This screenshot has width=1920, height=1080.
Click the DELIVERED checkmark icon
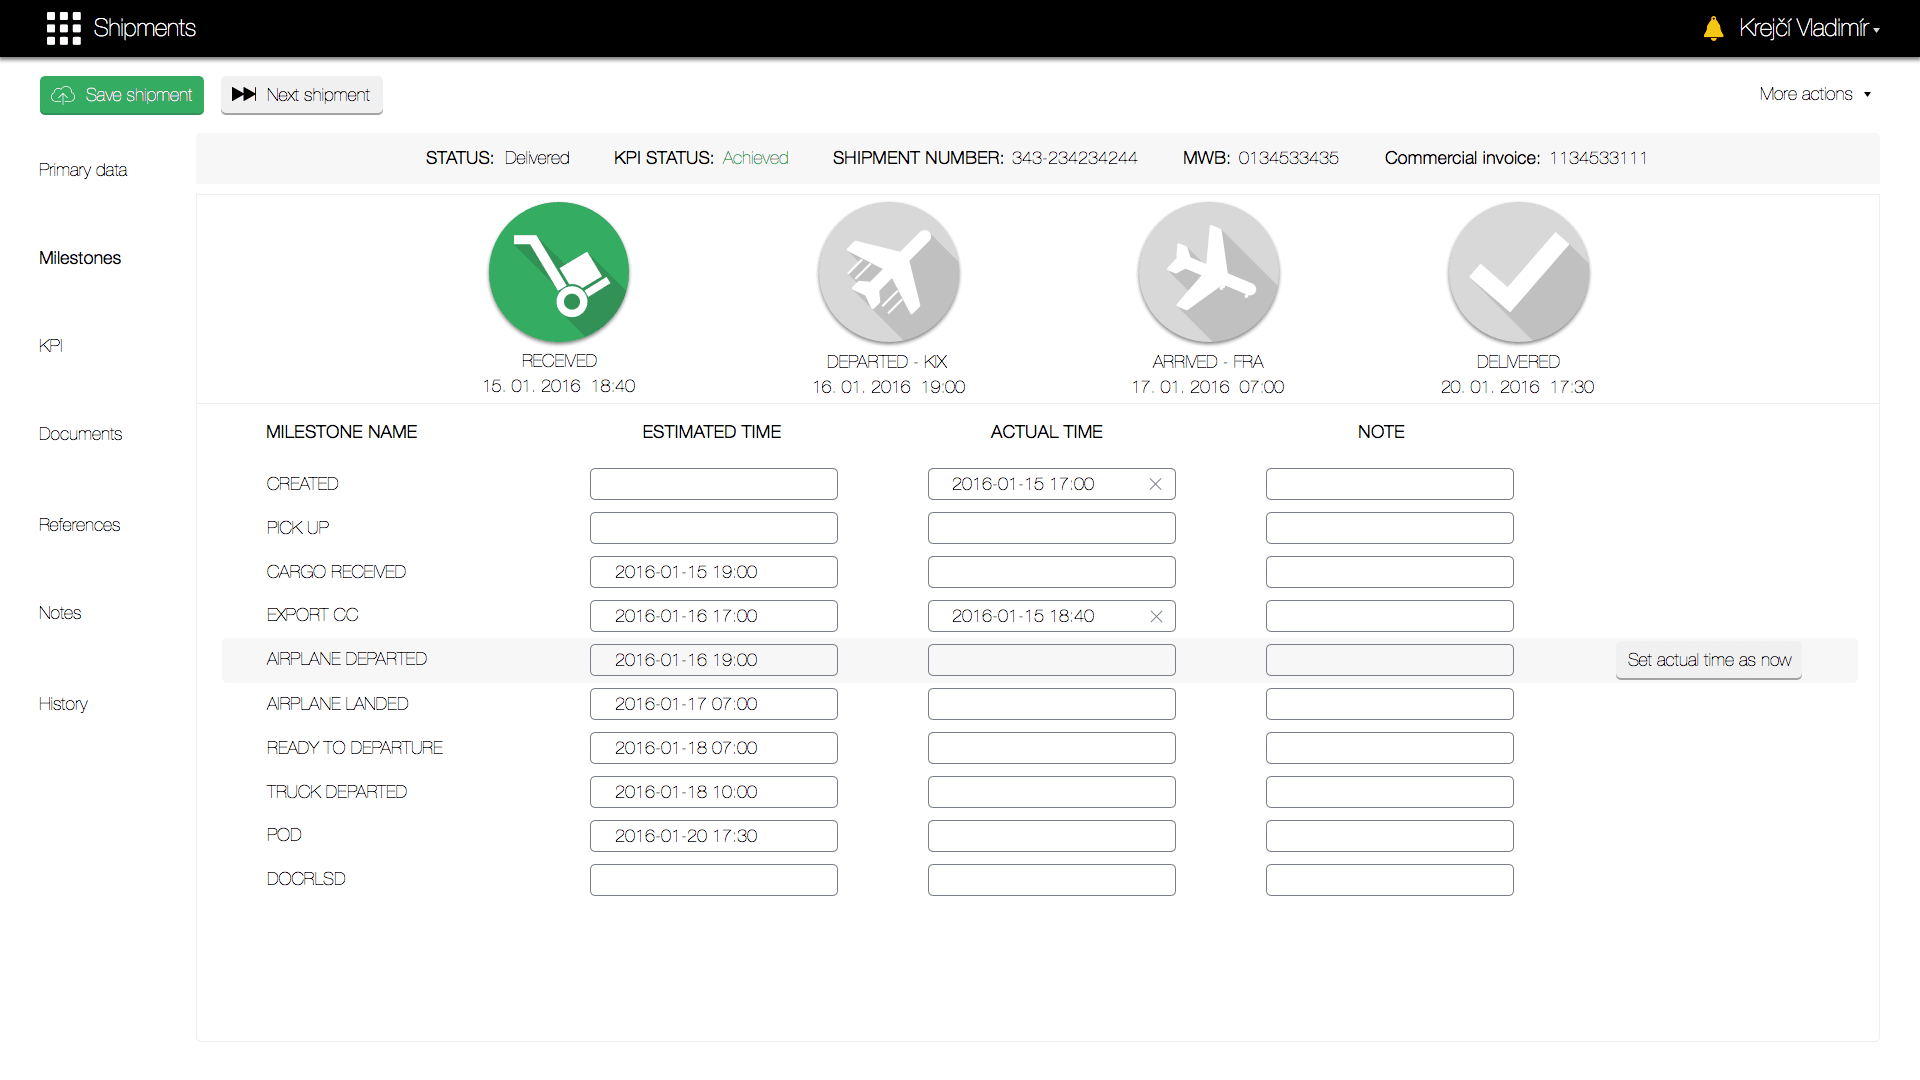1518,271
